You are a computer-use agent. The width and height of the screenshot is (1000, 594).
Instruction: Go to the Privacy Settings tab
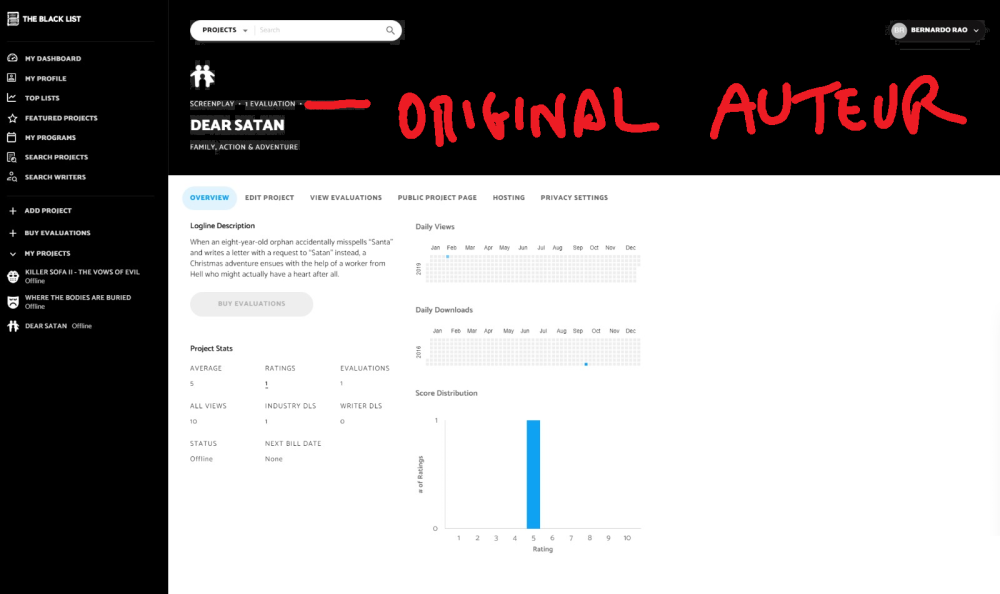click(x=574, y=198)
